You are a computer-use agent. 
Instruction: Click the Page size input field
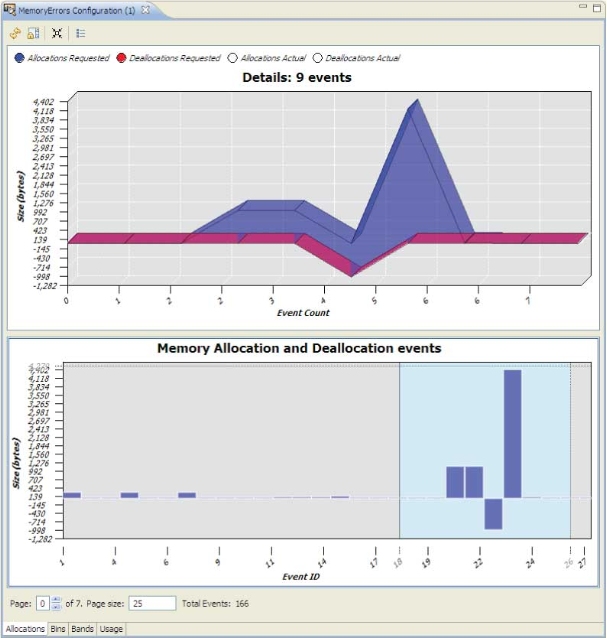pyautogui.click(x=152, y=603)
